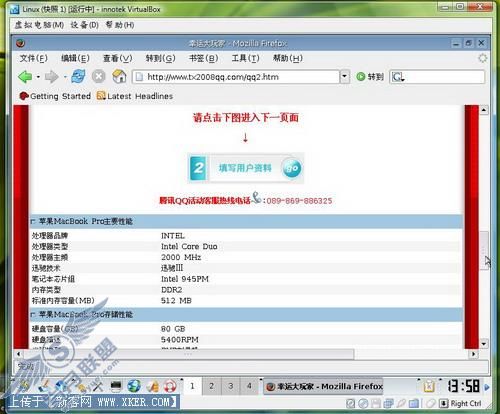
Task: Switch to virtual desktop 1
Action: point(192,386)
